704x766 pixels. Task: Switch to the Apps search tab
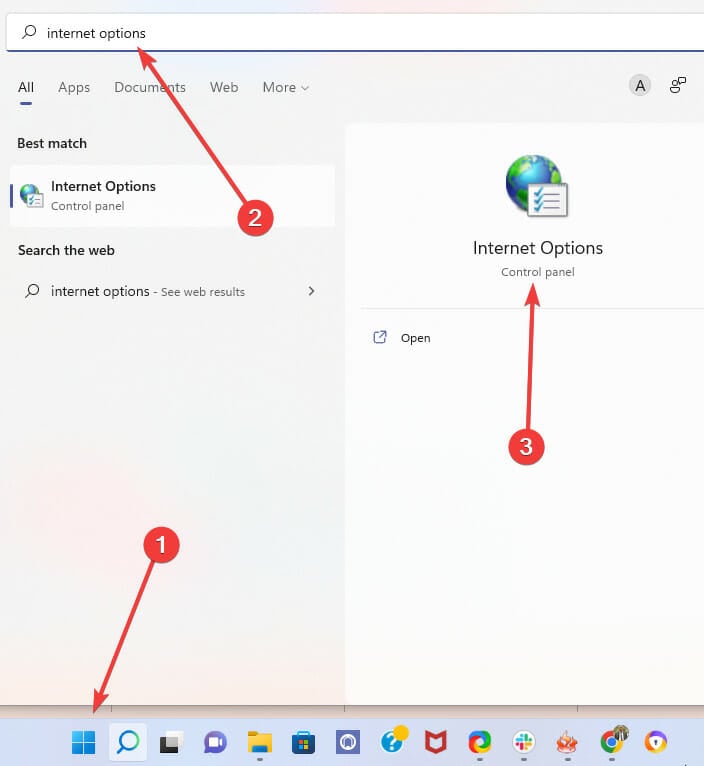74,87
